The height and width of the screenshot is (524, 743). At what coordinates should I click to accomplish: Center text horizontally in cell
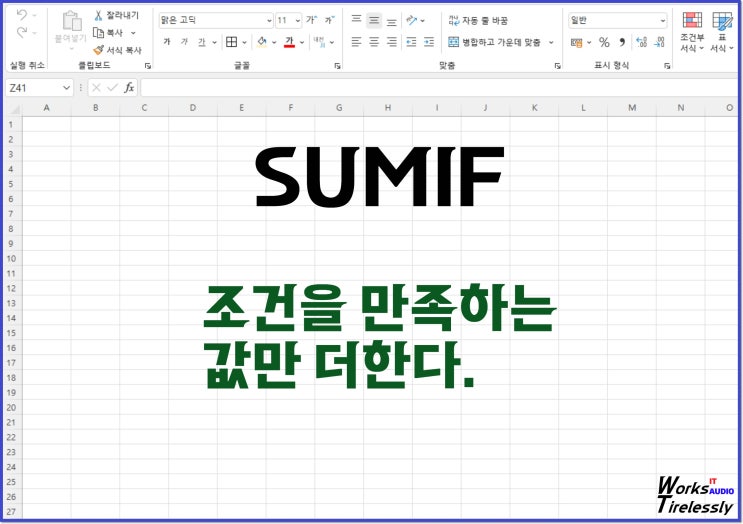coord(374,42)
